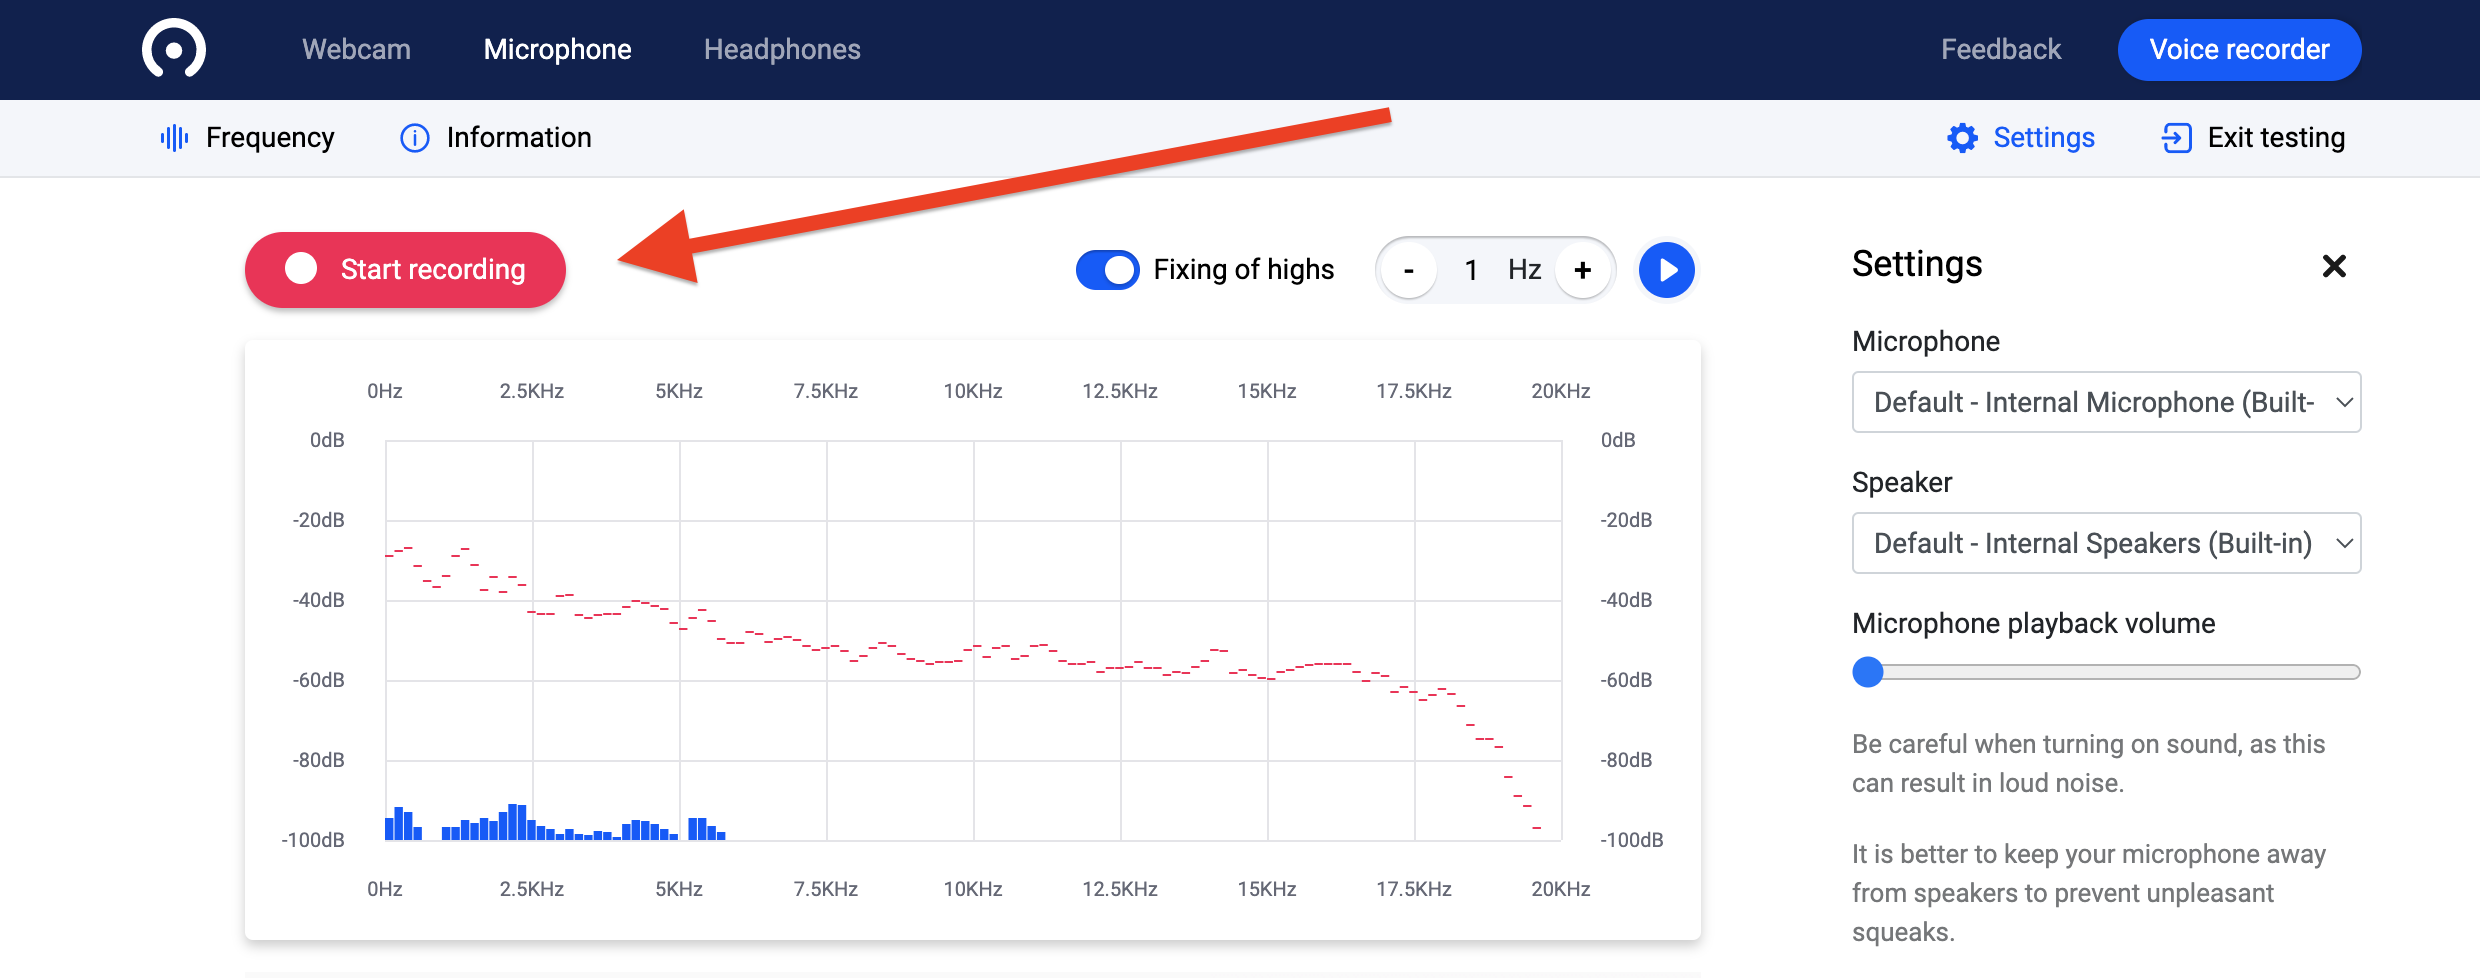
Task: Switch to the Webcam tab
Action: 356,49
